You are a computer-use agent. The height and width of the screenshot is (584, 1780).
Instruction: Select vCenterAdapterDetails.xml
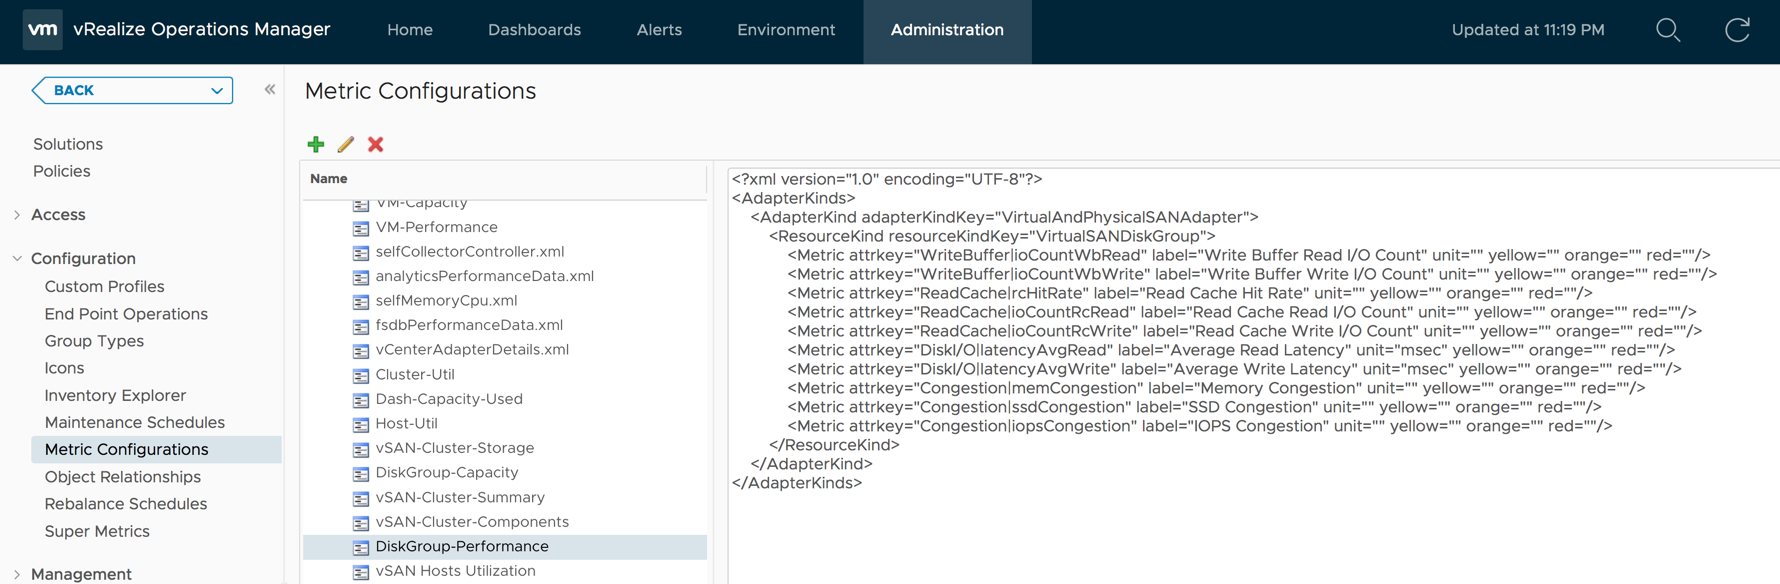click(x=472, y=350)
